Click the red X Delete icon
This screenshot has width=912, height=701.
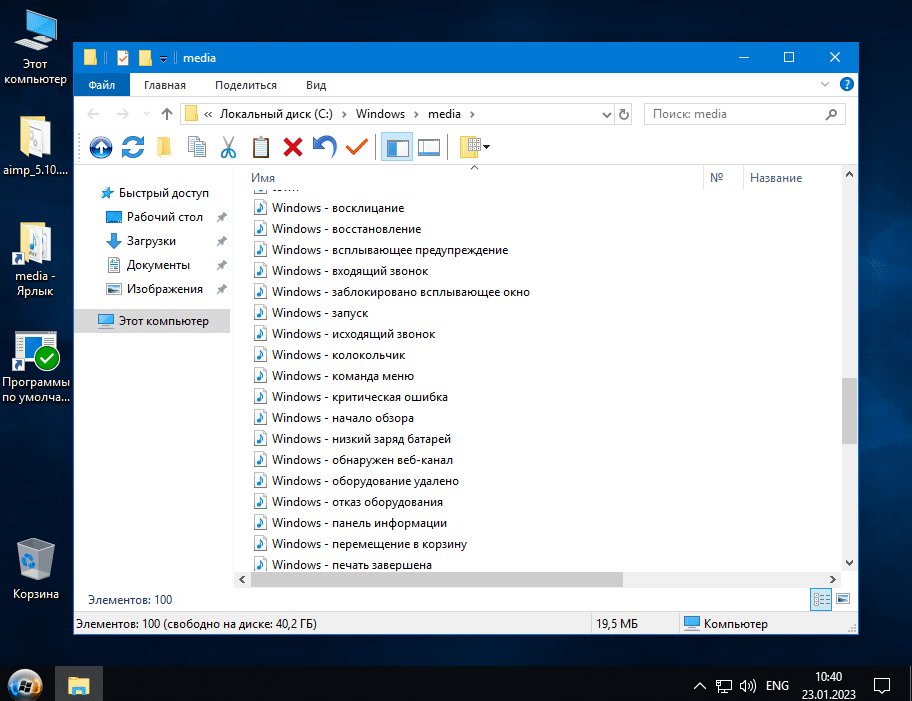point(293,148)
